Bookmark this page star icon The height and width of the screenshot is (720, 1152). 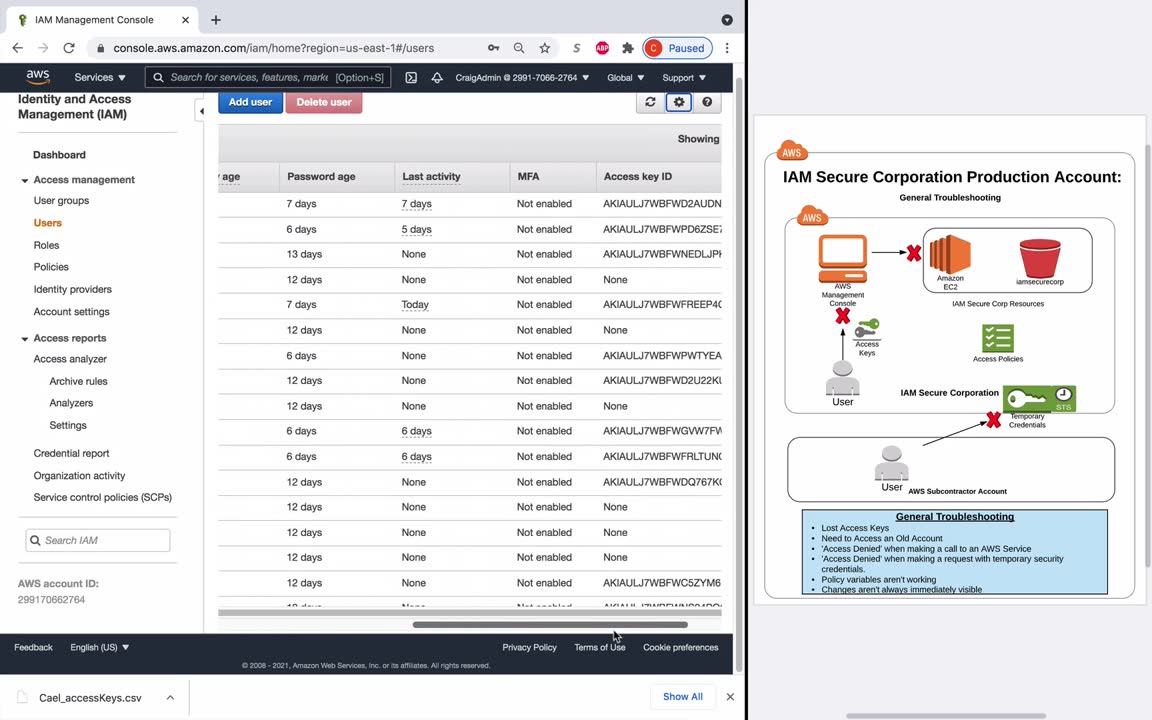(544, 48)
